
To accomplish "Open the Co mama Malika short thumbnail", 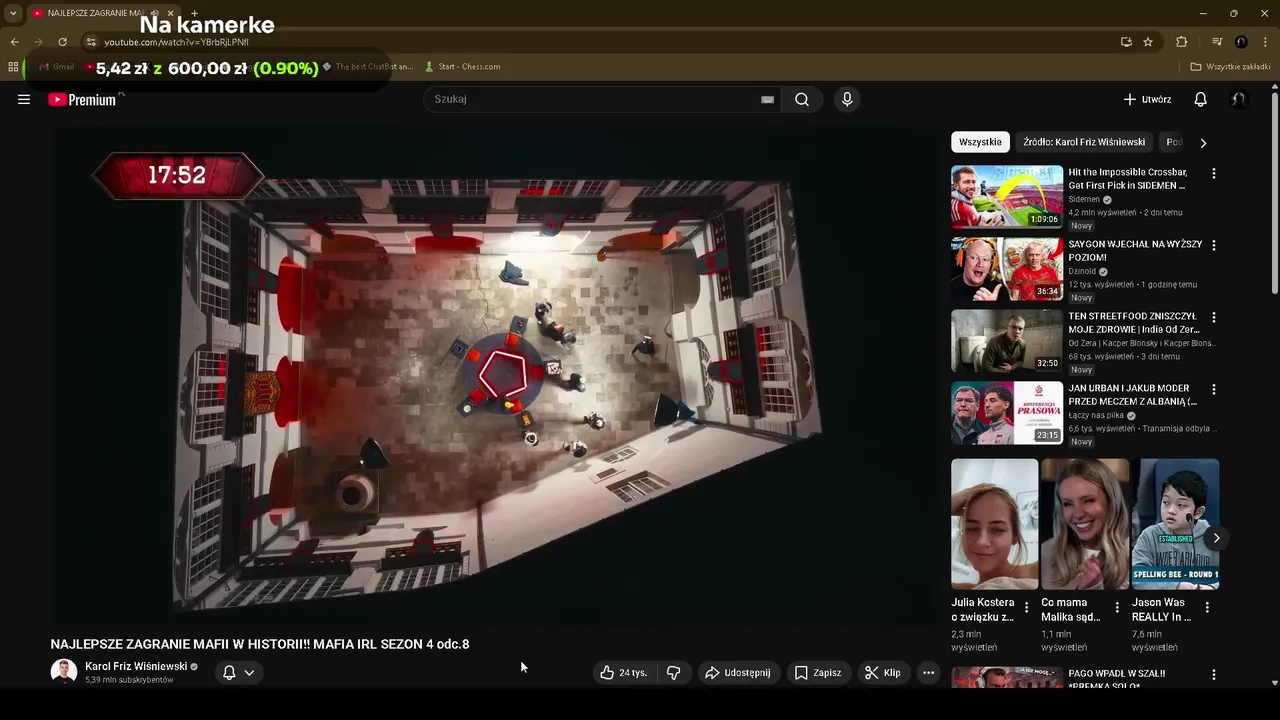I will tap(1085, 524).
